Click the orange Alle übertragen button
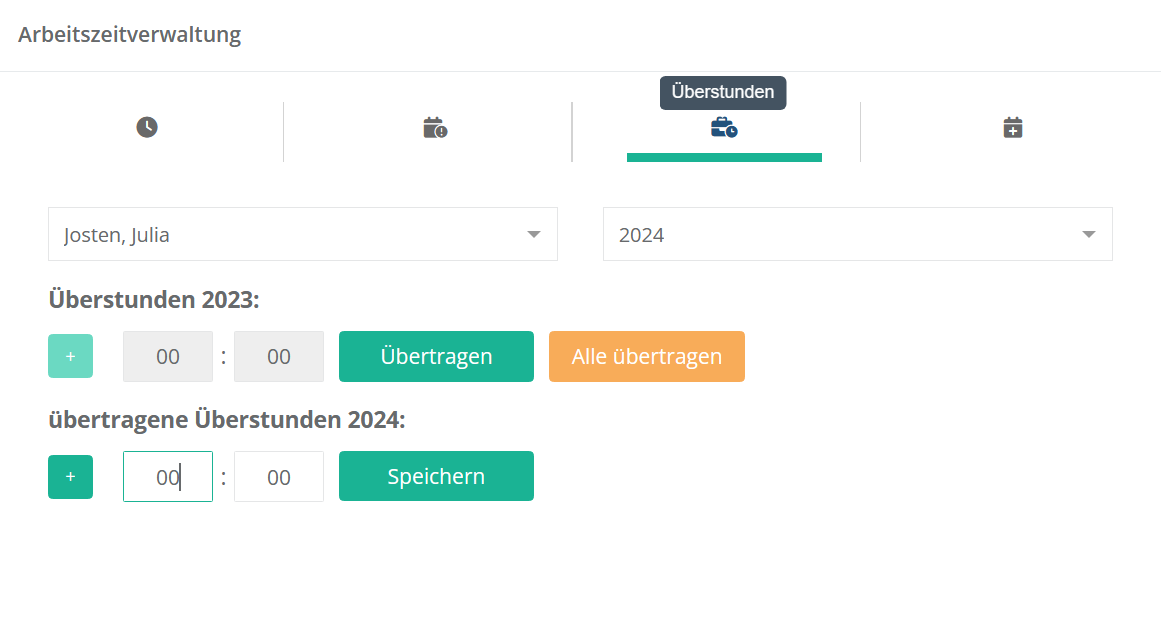The height and width of the screenshot is (634, 1161). (647, 357)
